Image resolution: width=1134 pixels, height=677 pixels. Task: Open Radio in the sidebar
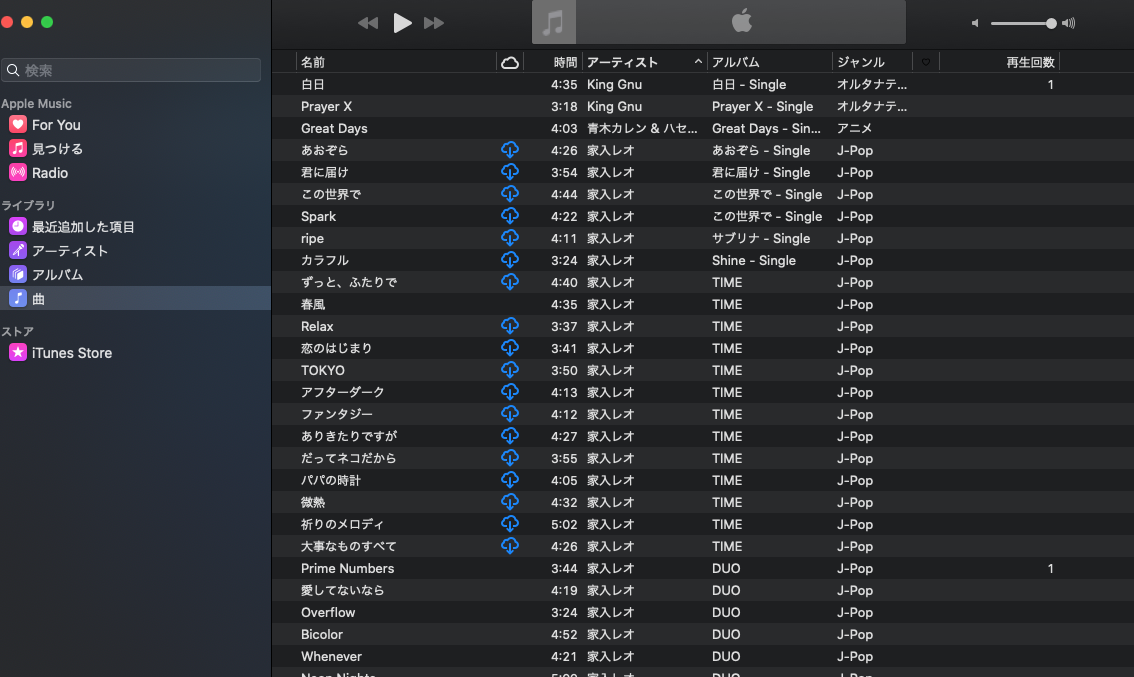[135, 173]
